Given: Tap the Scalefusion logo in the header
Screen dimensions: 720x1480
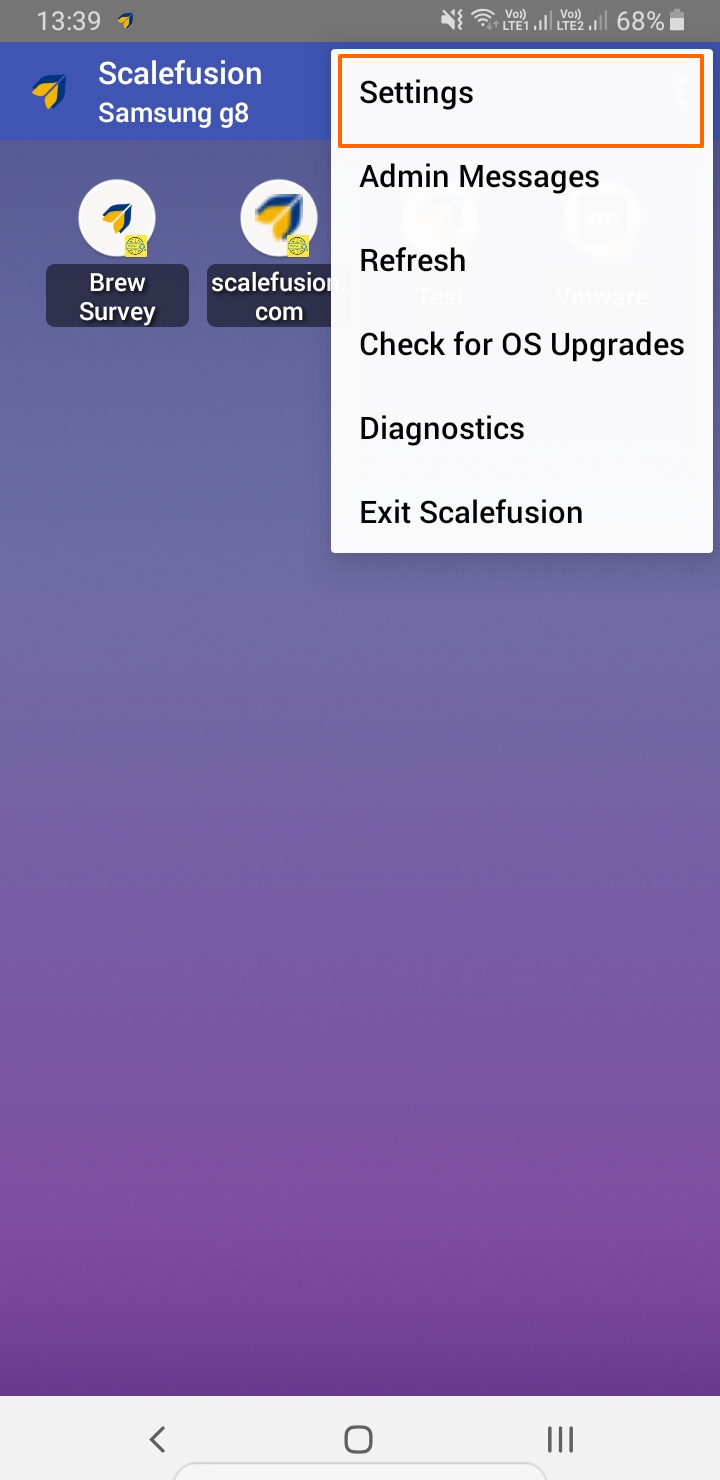Looking at the screenshot, I should pyautogui.click(x=49, y=91).
